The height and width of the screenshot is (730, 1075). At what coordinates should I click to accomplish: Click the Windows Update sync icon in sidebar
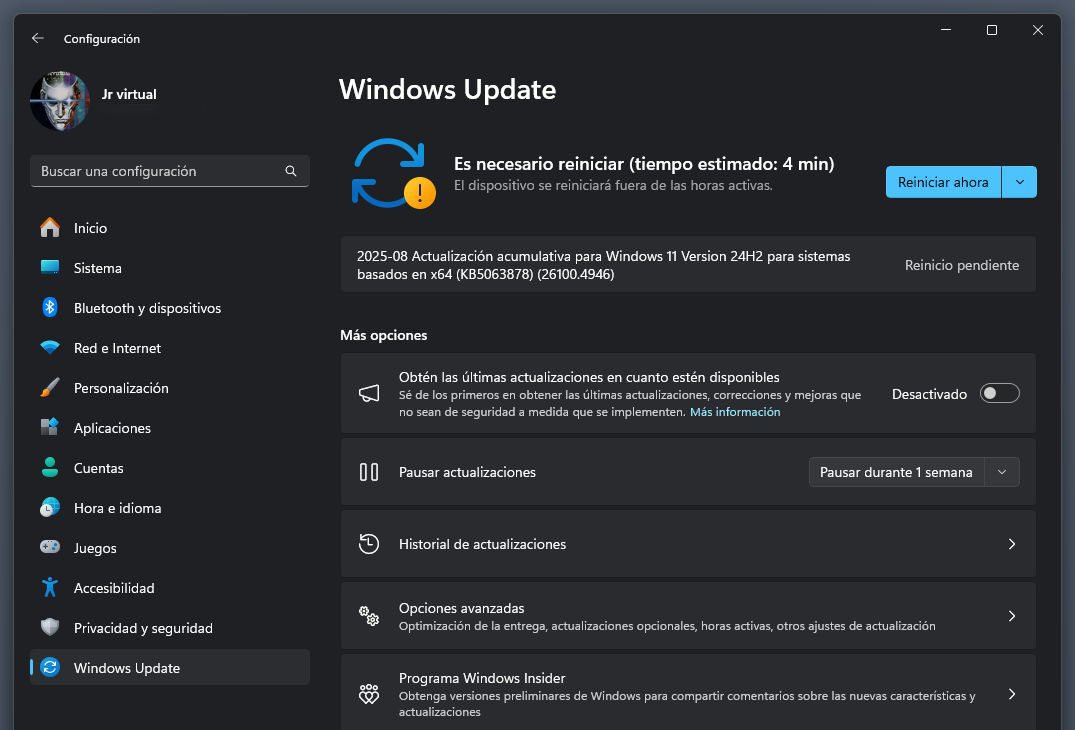[x=49, y=667]
